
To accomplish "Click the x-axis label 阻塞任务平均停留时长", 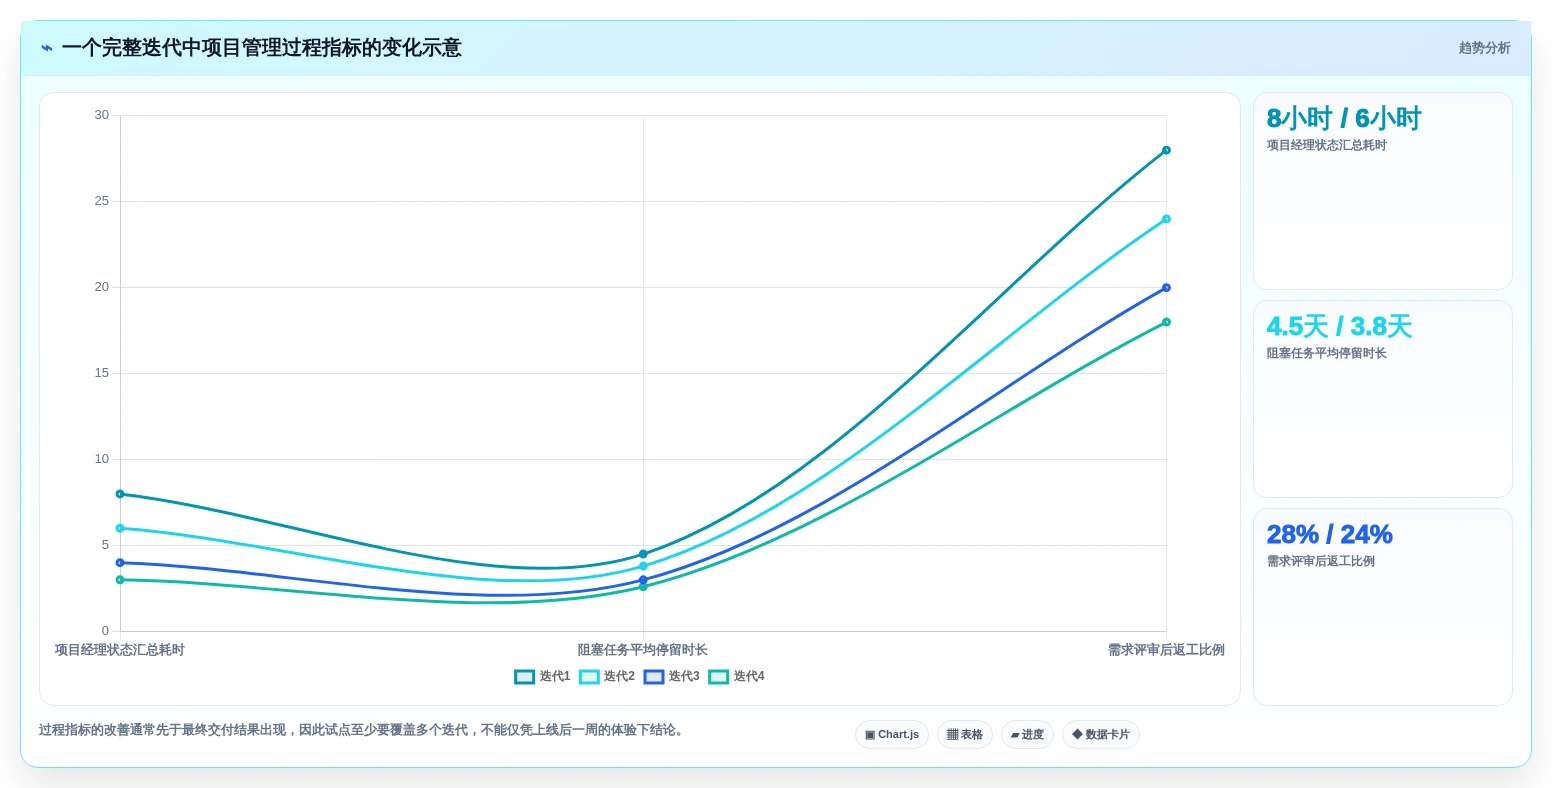I will pos(643,650).
